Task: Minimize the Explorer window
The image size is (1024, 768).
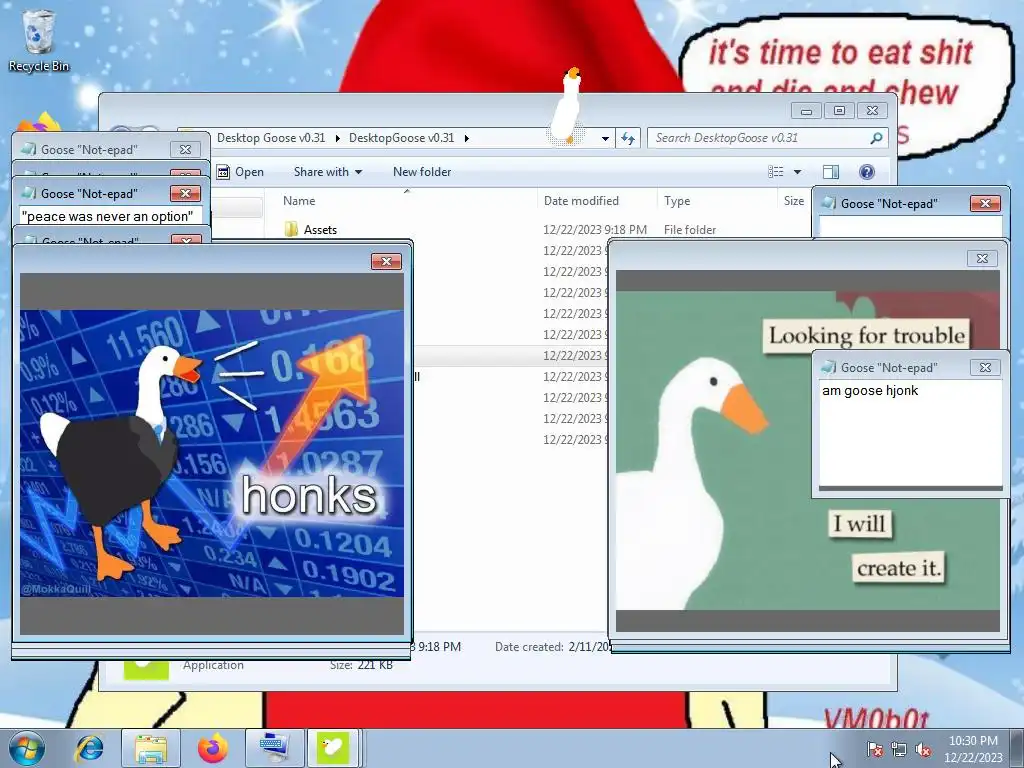Action: point(807,110)
